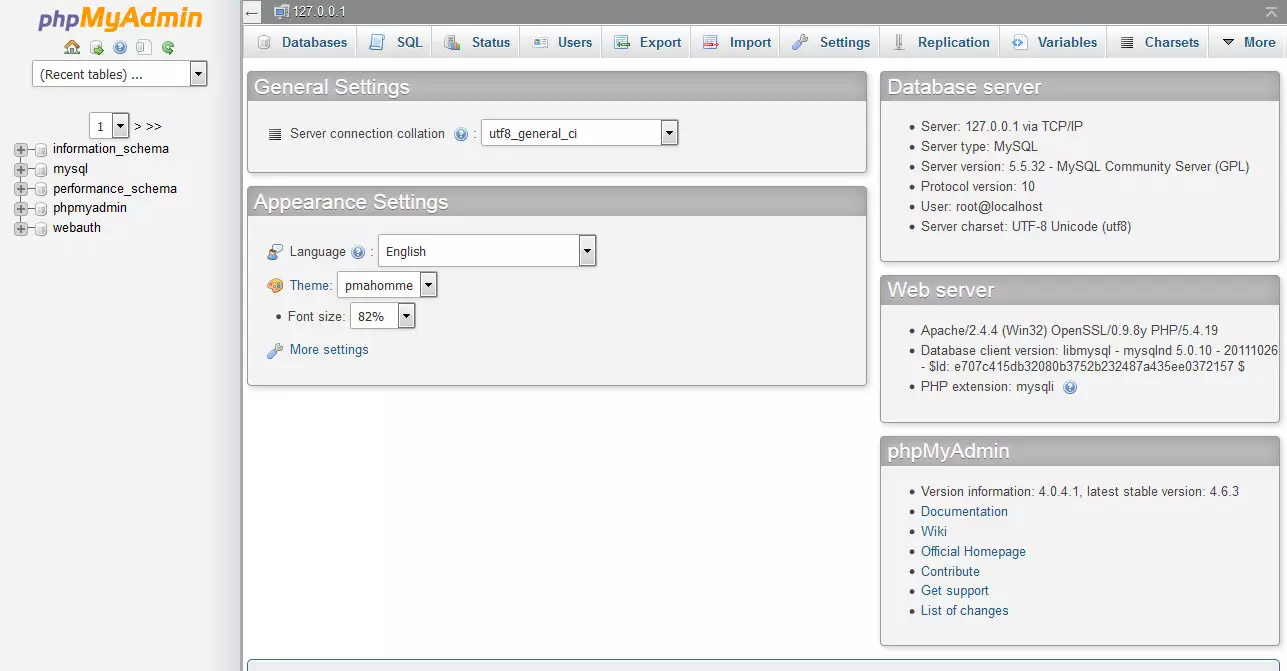Open the Font size dropdown showing 82%
This screenshot has width=1287, height=671.
[382, 316]
